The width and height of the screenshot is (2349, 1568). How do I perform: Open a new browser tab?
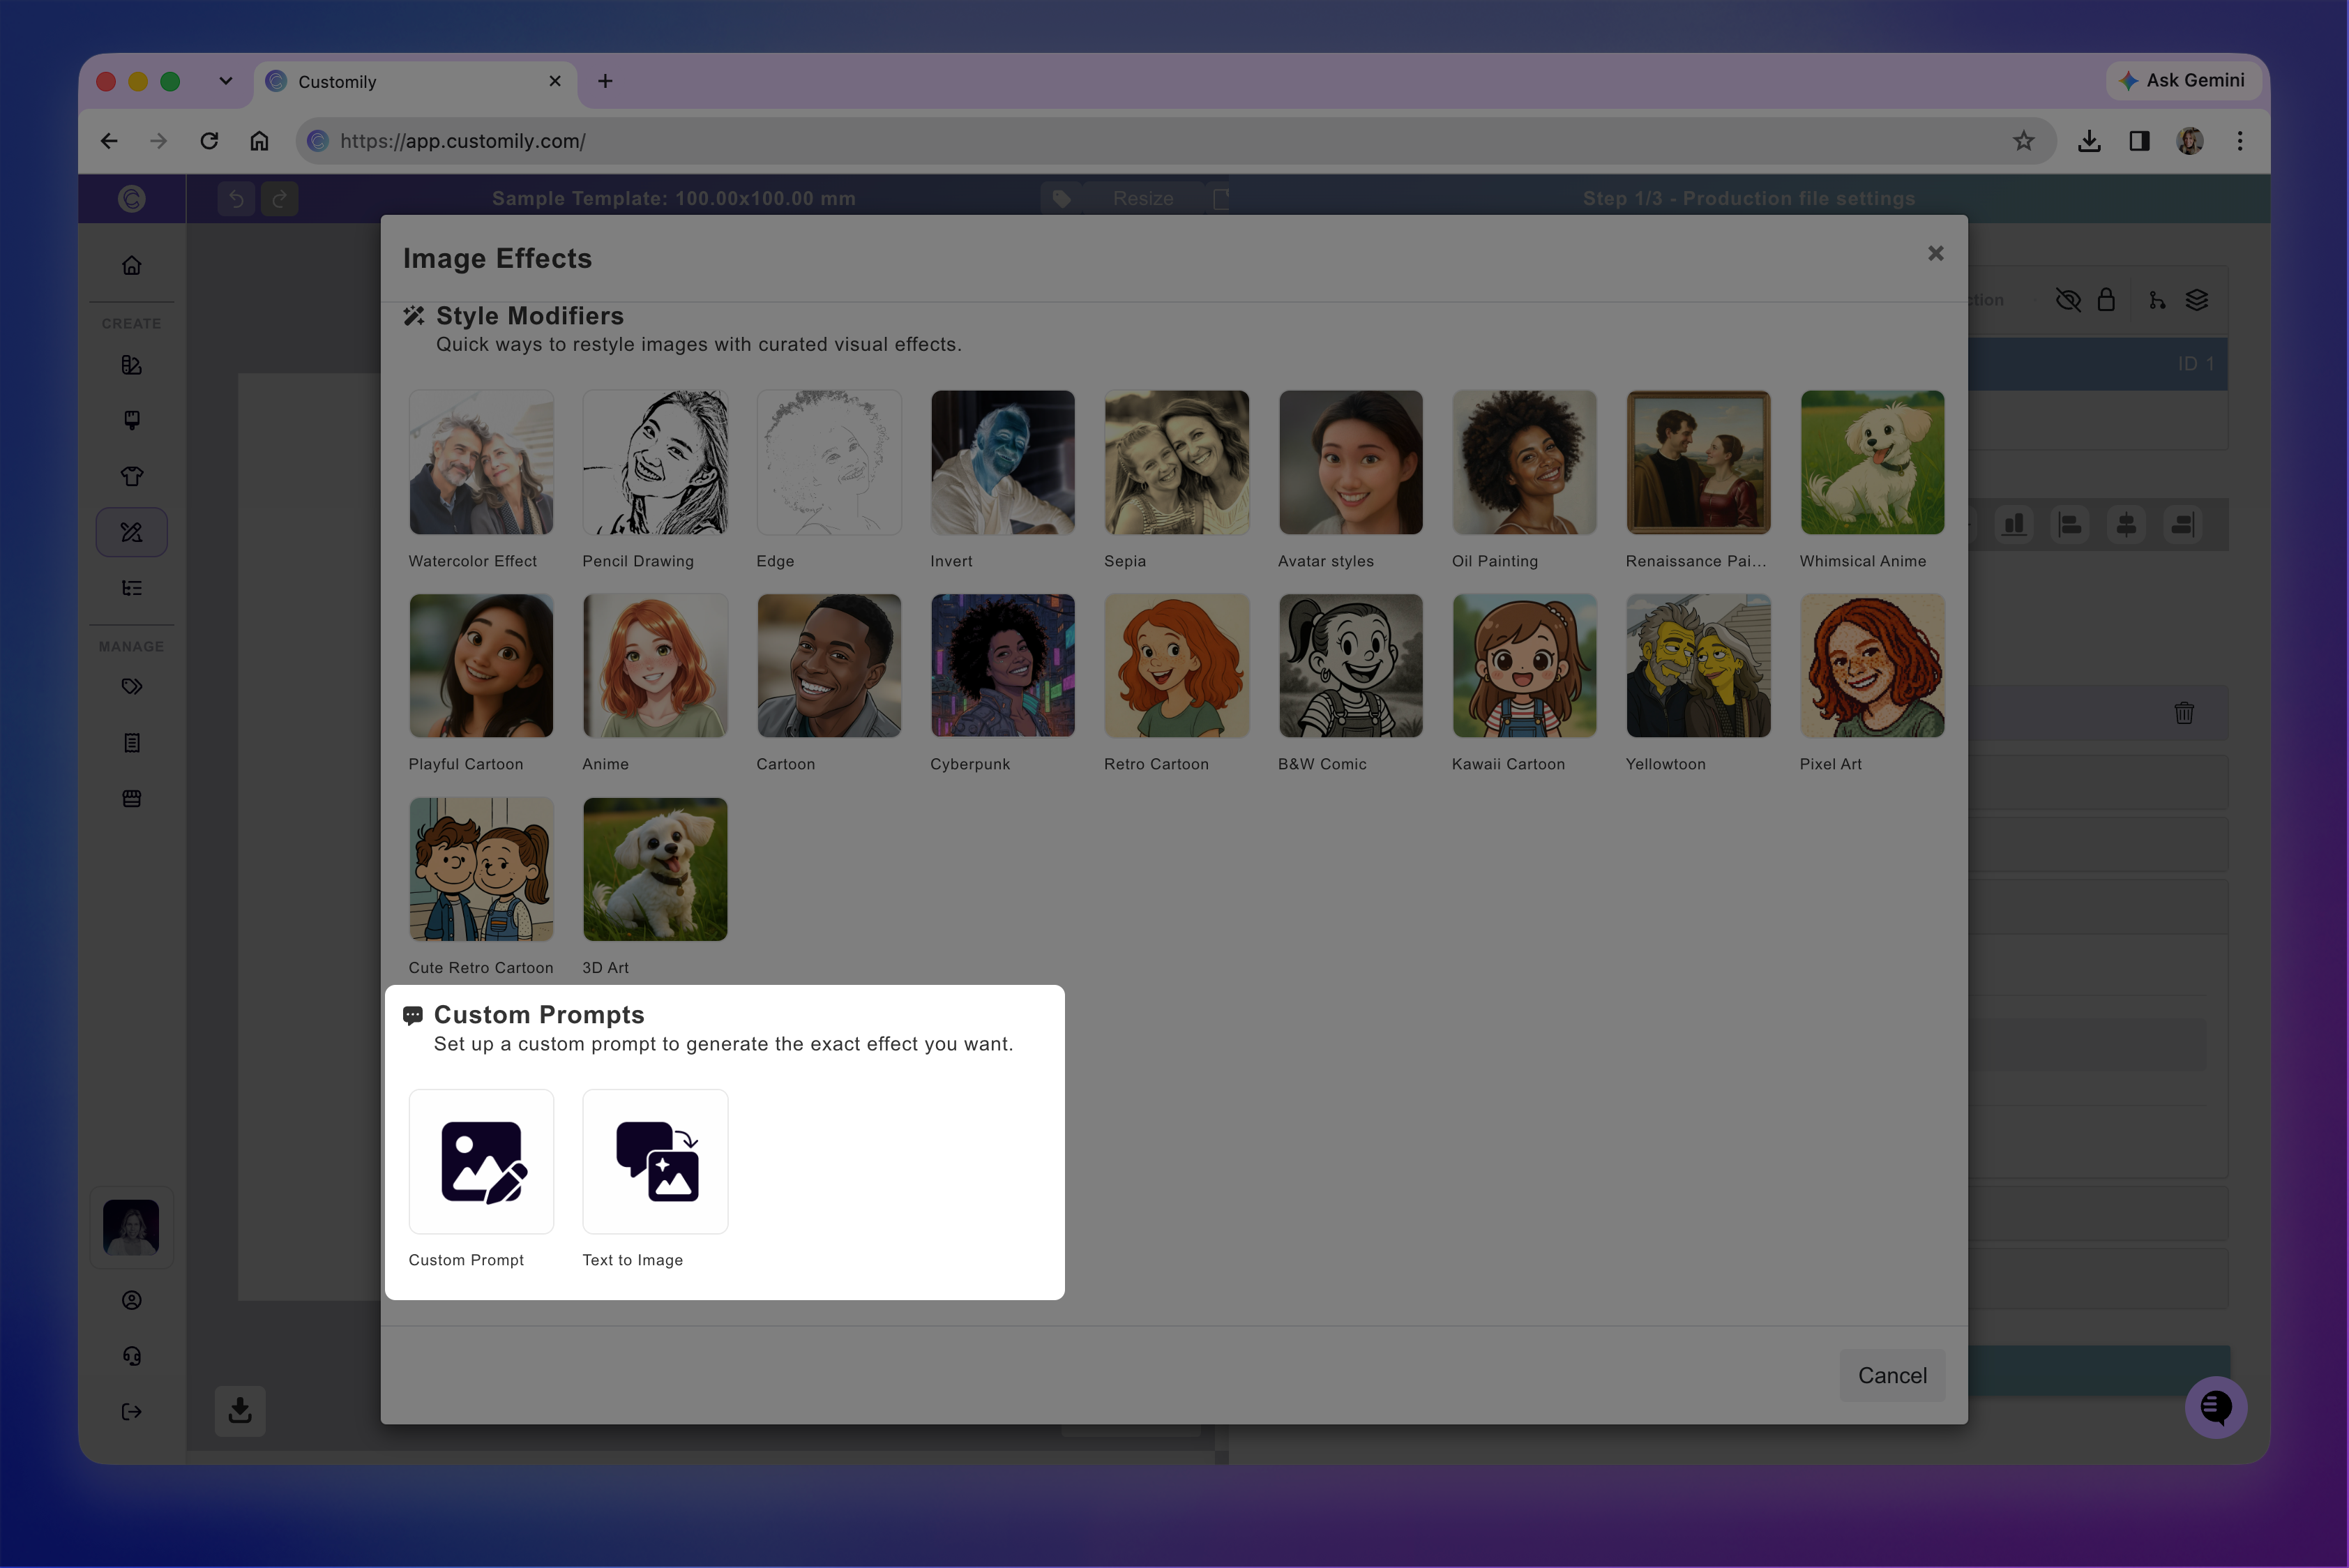pyautogui.click(x=605, y=81)
